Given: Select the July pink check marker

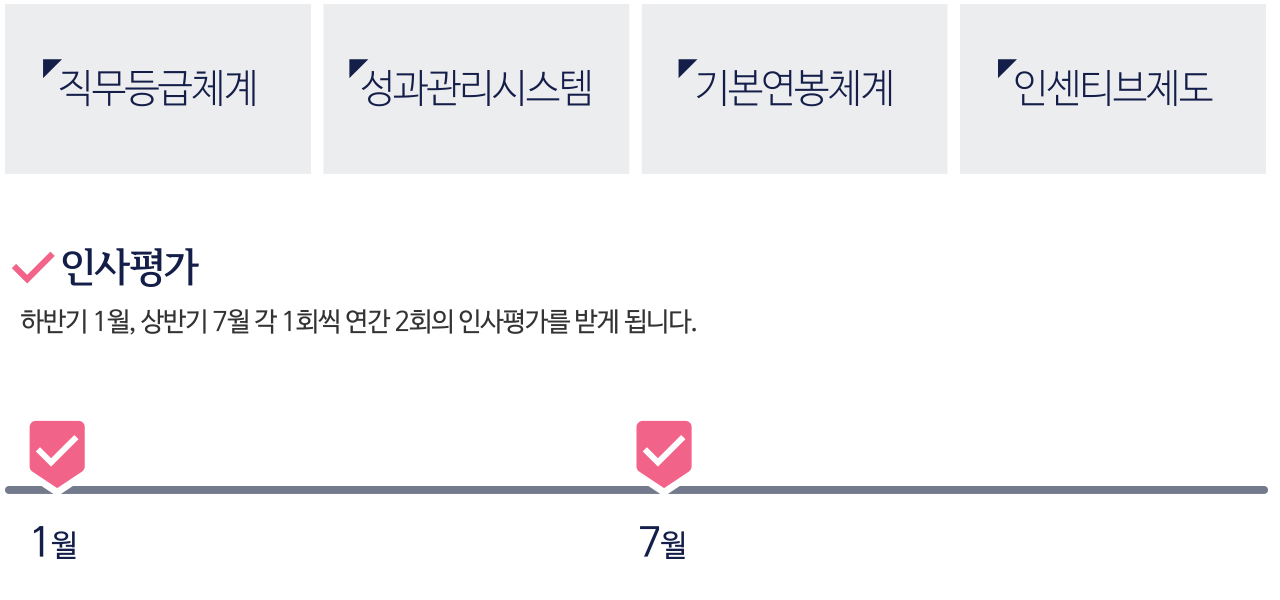Looking at the screenshot, I should click(664, 456).
